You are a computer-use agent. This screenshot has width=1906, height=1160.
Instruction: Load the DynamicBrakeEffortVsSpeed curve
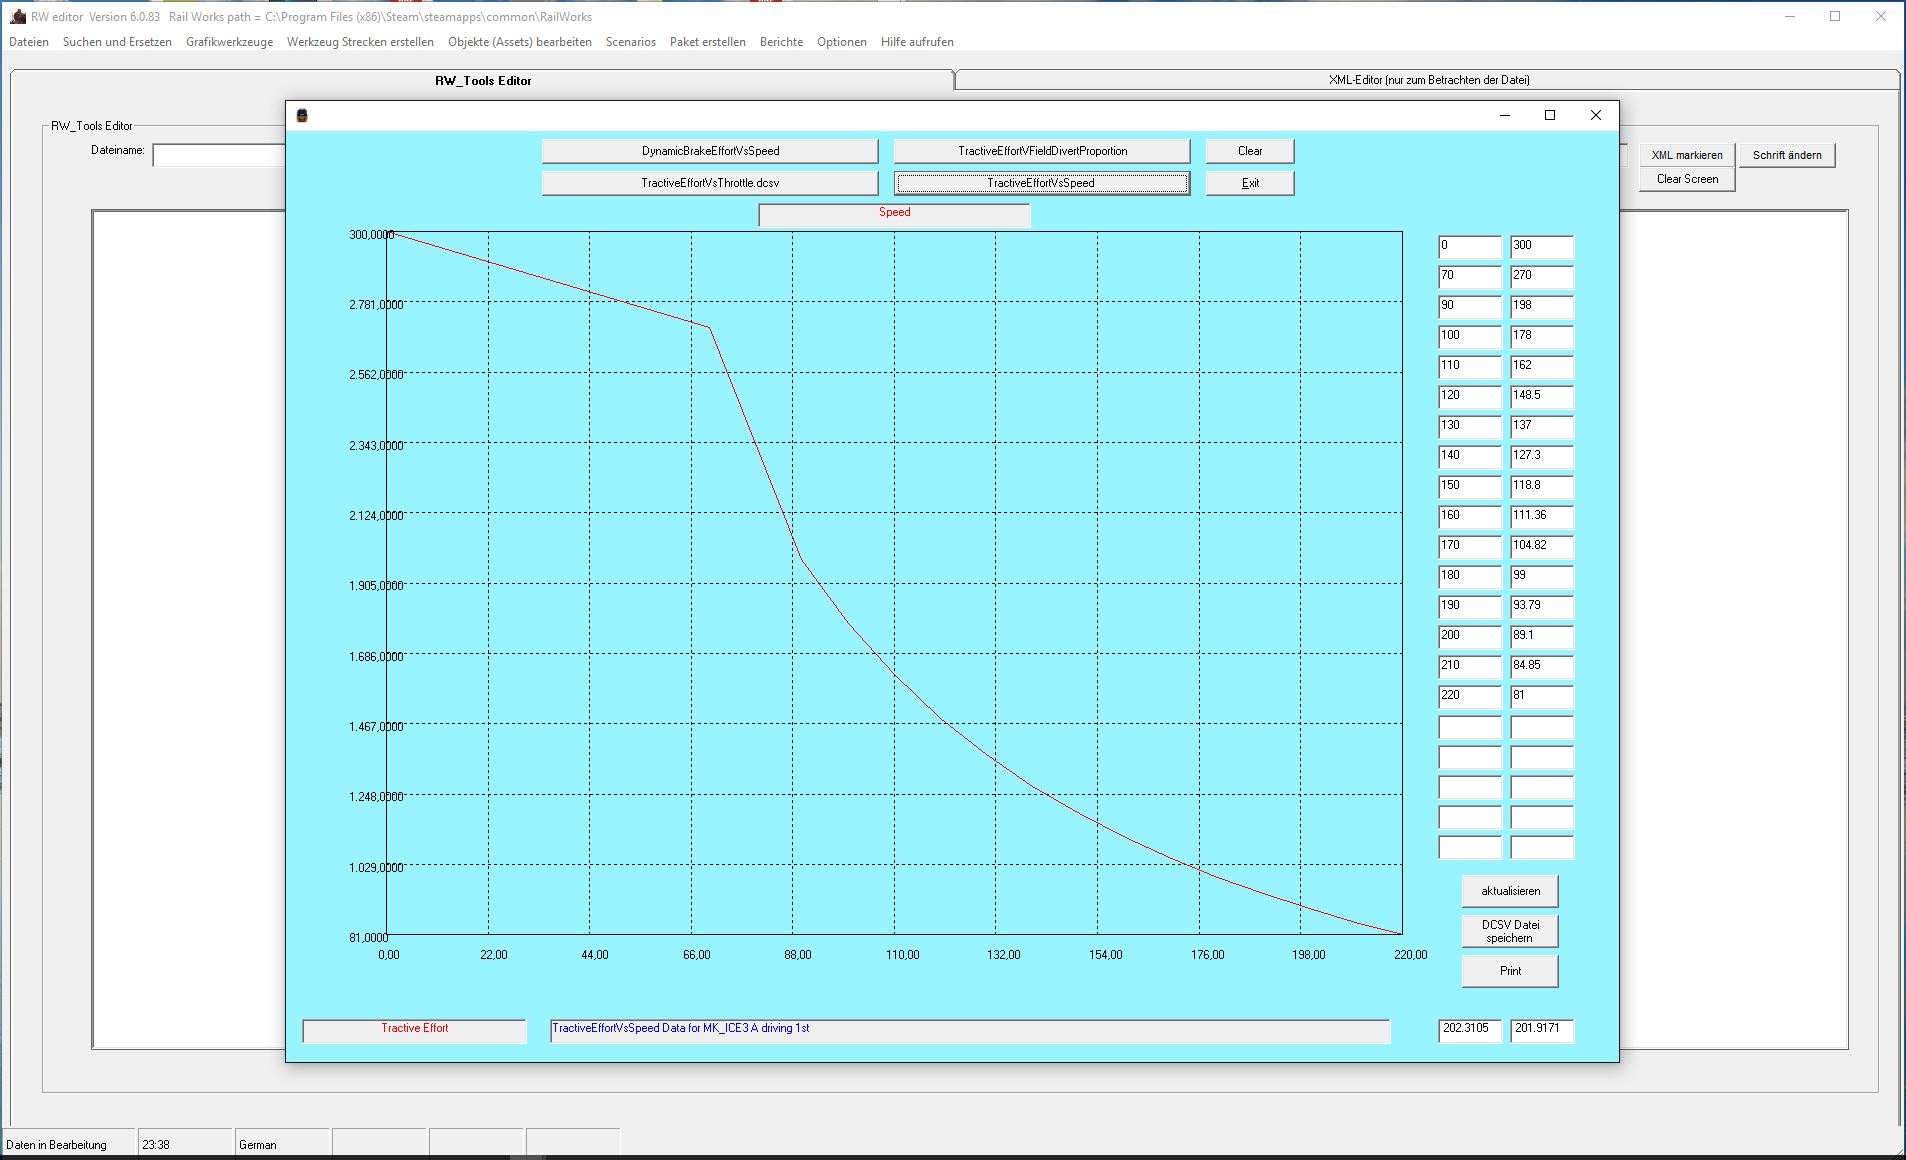[710, 151]
